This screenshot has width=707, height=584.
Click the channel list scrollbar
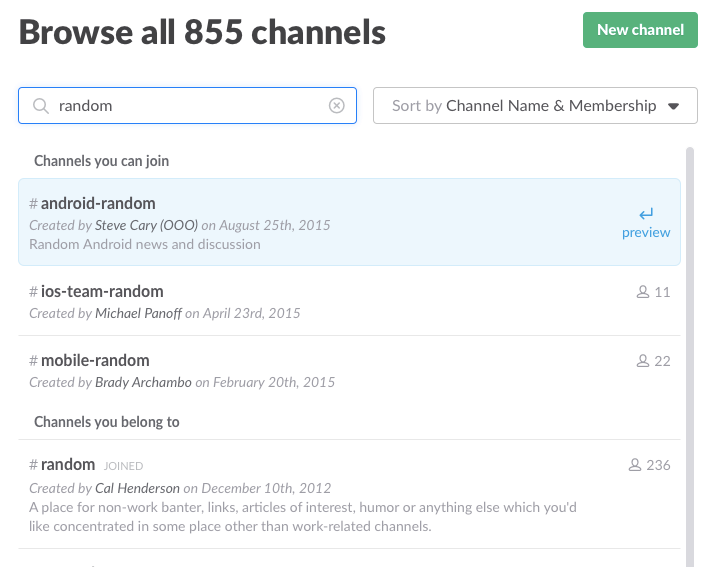[689, 350]
